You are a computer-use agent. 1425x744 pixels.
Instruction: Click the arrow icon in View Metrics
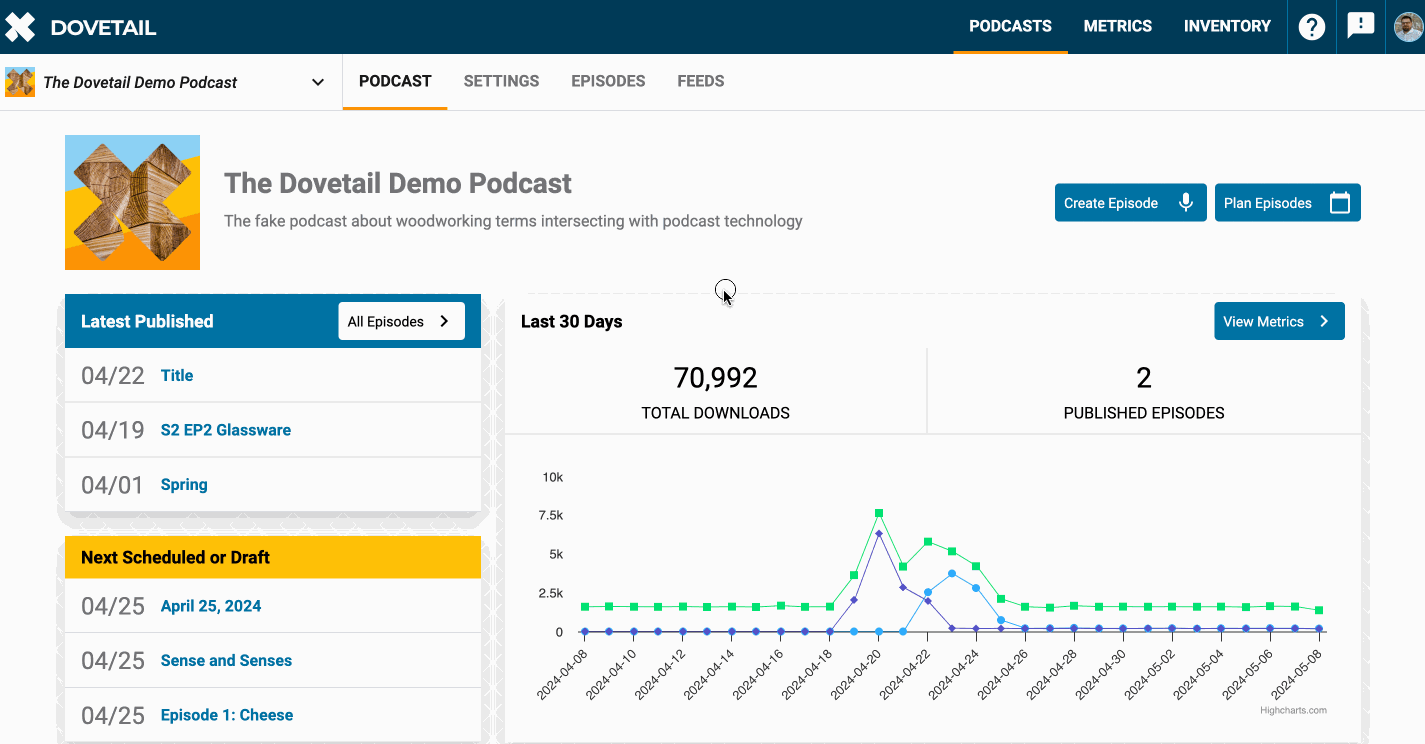coord(1324,321)
